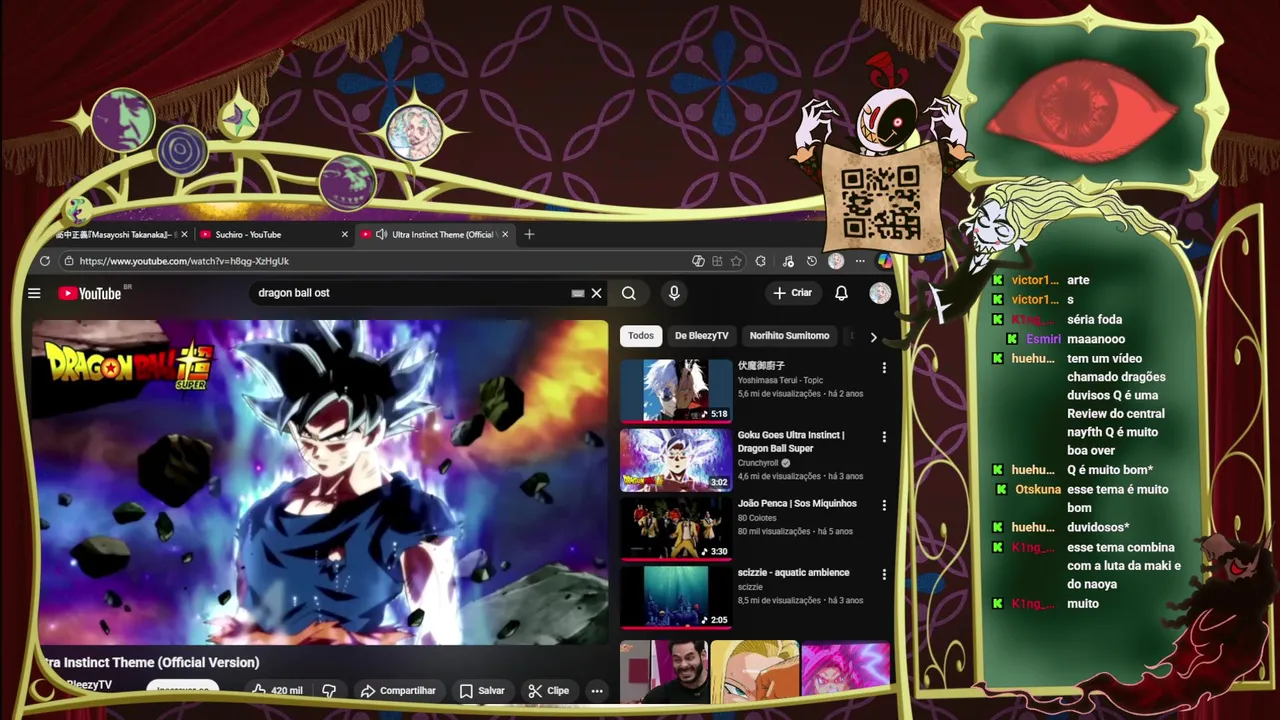
Task: Dislike the video with thumbs down
Action: 328,691
